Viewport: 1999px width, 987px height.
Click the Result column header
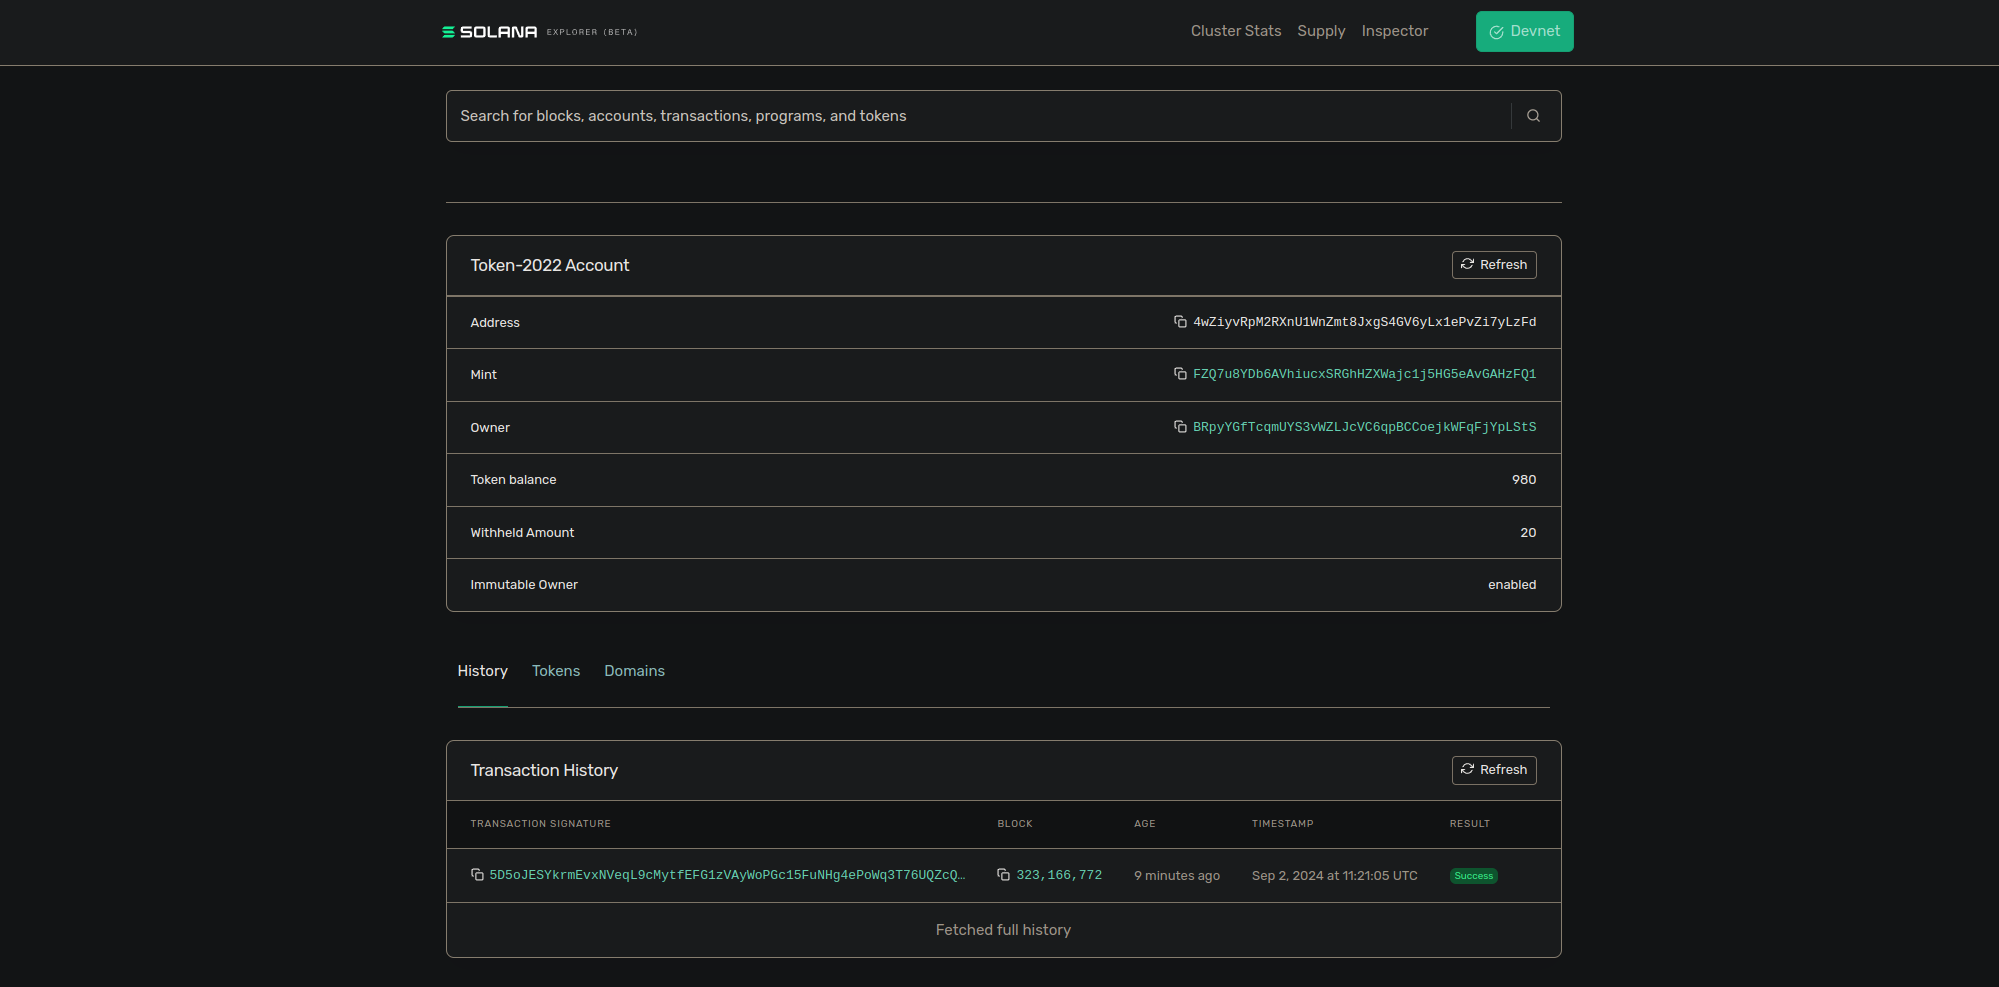pos(1470,824)
